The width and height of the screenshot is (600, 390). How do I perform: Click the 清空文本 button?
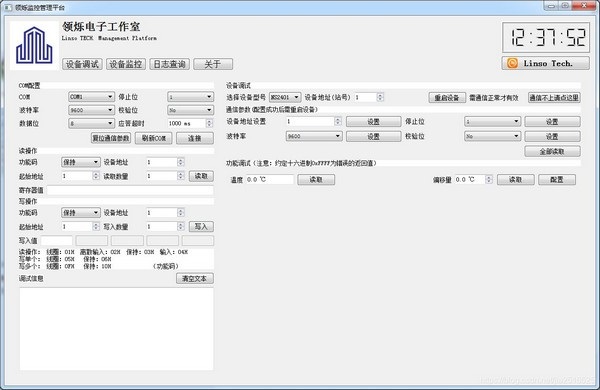pos(195,279)
